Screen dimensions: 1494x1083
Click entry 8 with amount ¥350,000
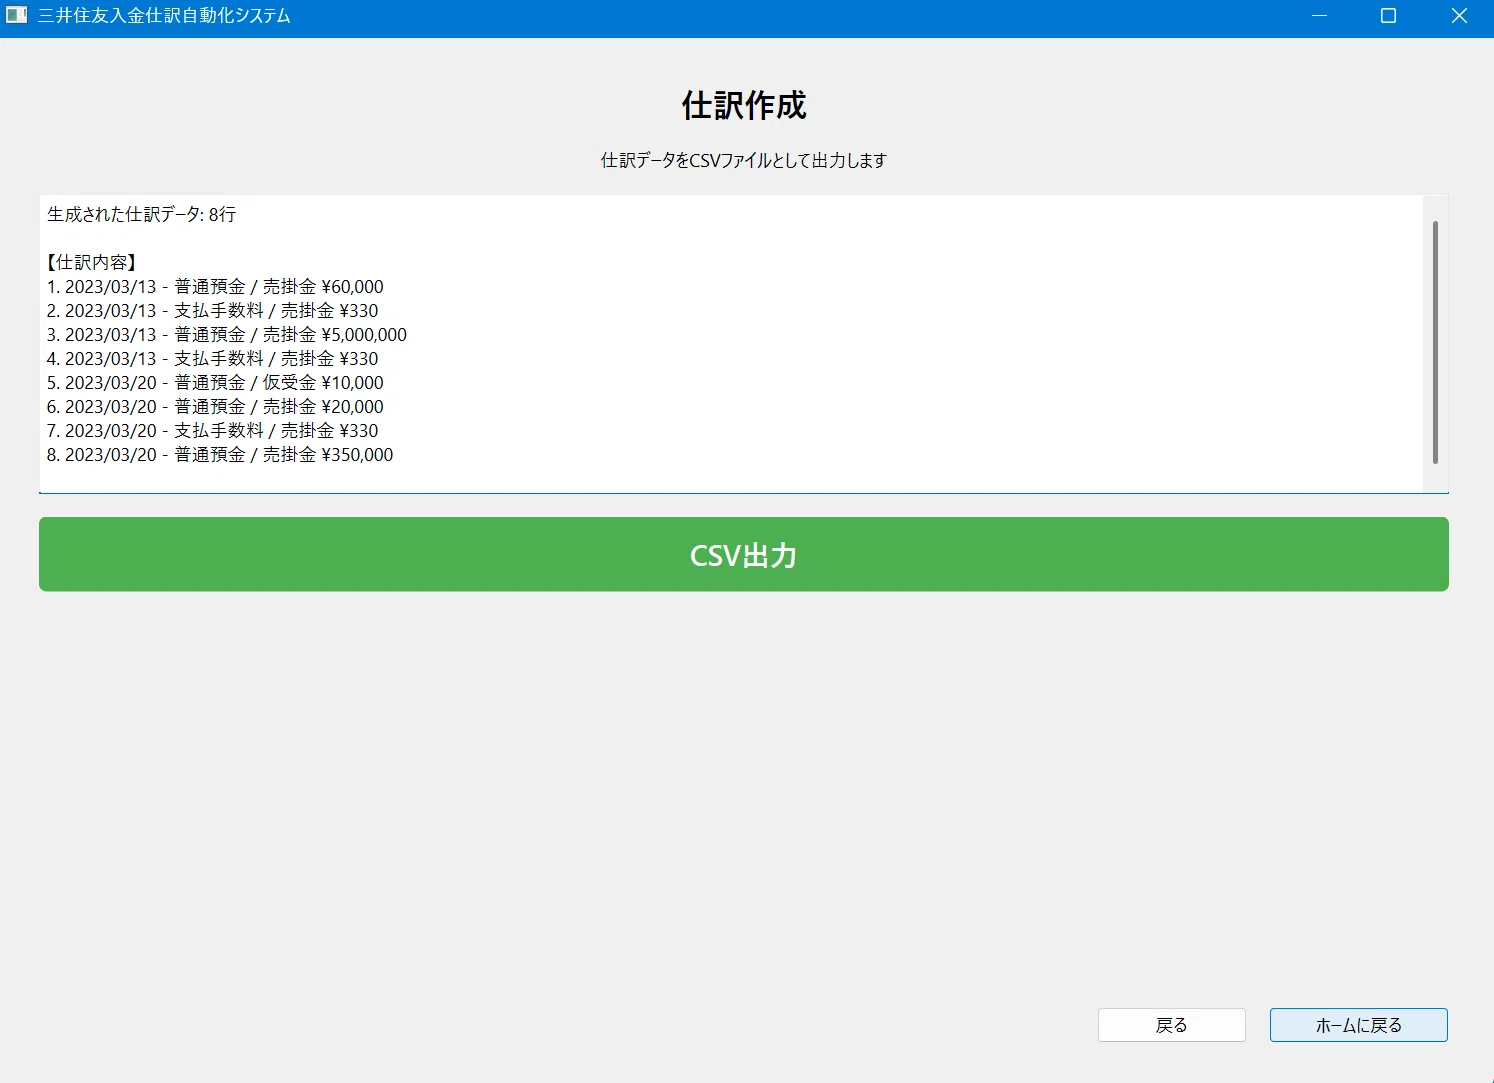coord(220,455)
